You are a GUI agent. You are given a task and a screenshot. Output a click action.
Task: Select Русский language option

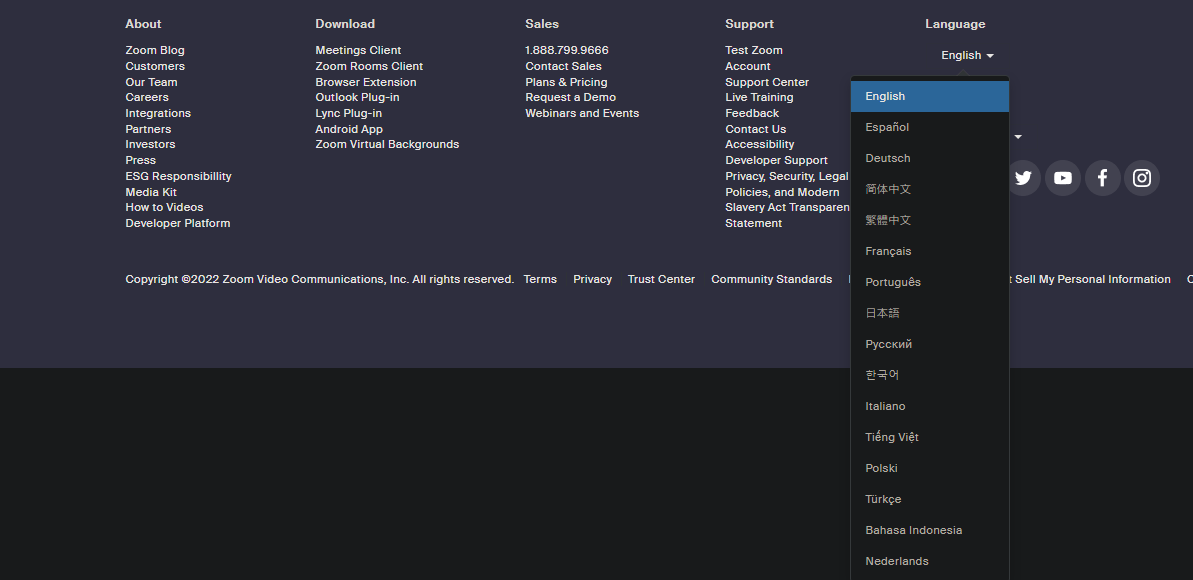pos(930,344)
